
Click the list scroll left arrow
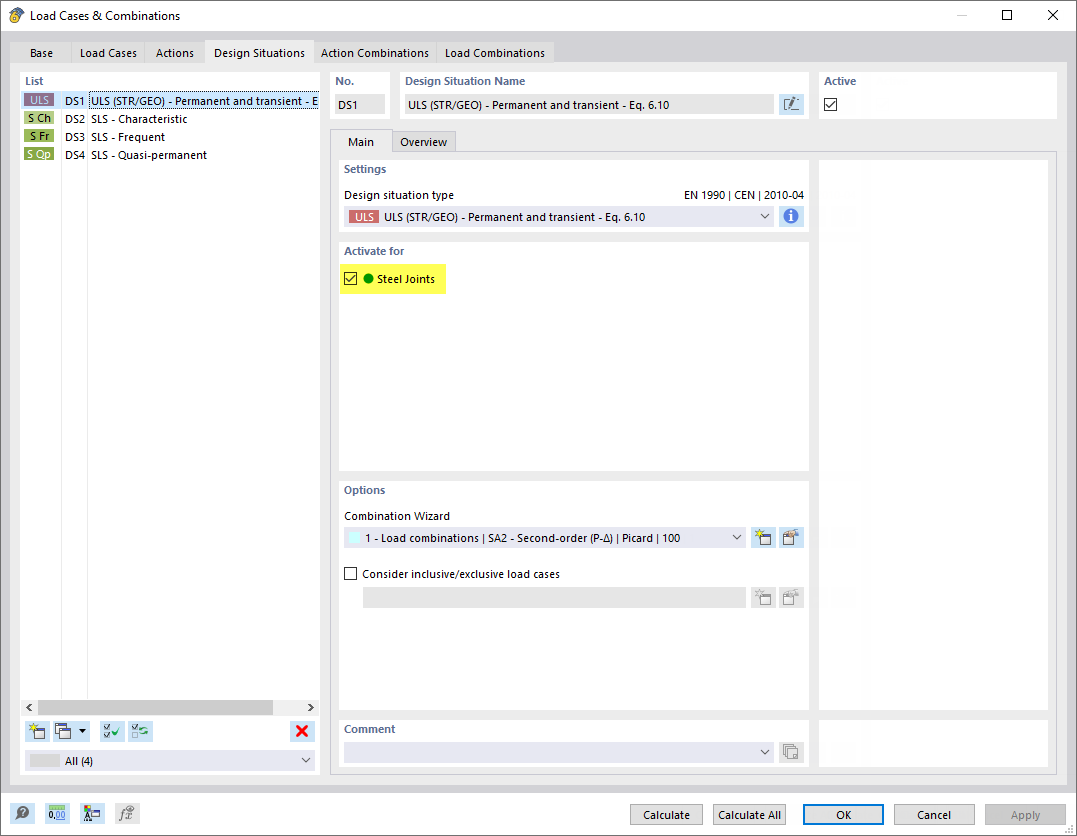[29, 708]
